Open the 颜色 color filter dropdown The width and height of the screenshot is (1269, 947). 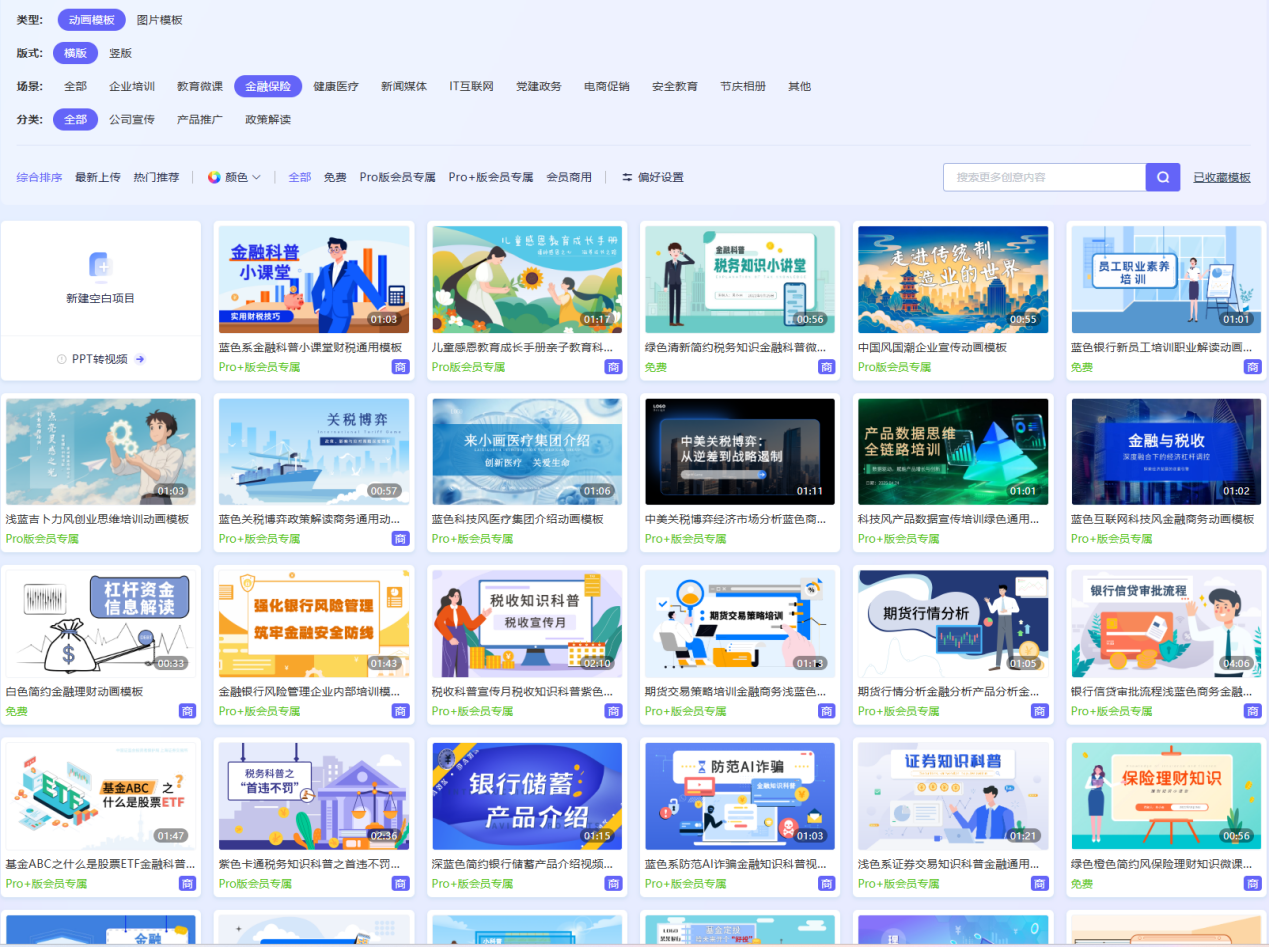(x=241, y=177)
